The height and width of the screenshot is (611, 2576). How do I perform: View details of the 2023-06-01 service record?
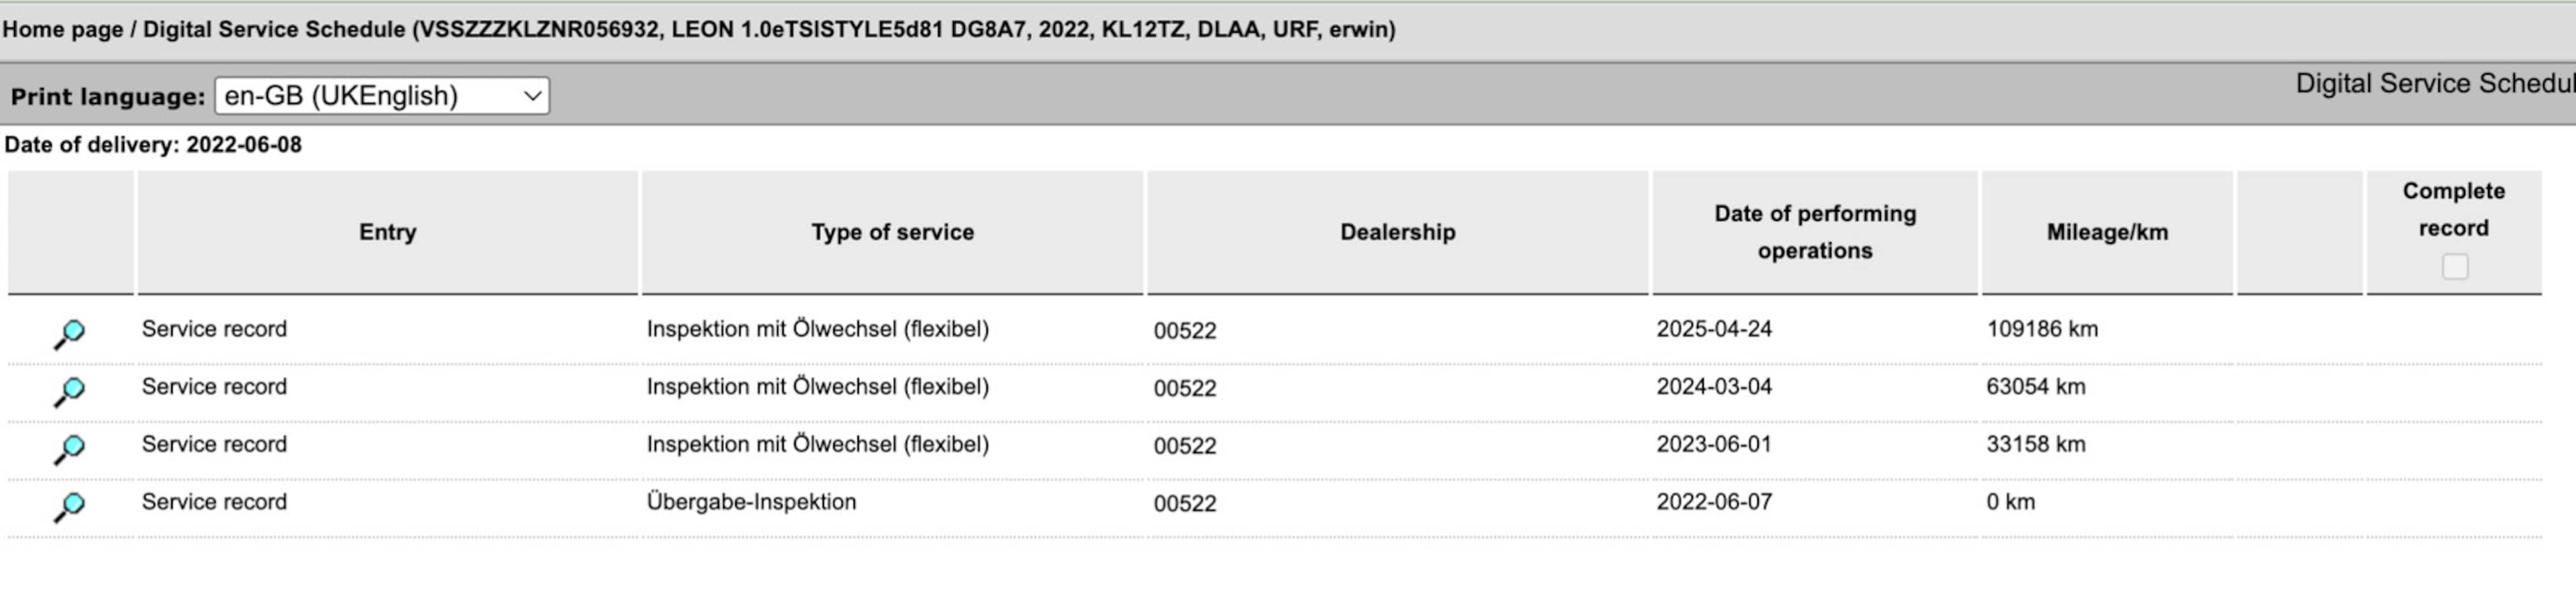[69, 448]
